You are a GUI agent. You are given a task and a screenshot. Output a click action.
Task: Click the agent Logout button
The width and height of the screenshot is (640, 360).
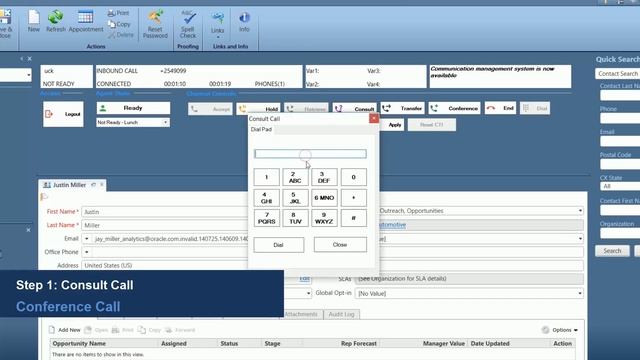click(63, 114)
